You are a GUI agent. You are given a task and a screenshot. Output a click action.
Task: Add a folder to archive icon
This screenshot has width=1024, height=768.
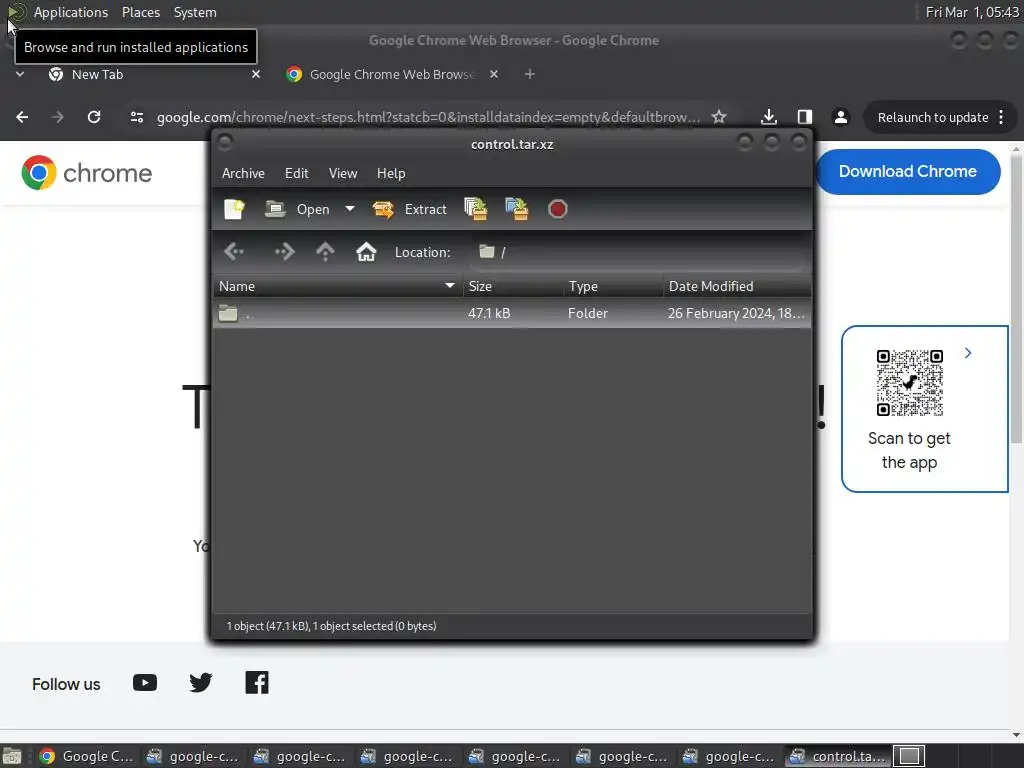coord(517,209)
